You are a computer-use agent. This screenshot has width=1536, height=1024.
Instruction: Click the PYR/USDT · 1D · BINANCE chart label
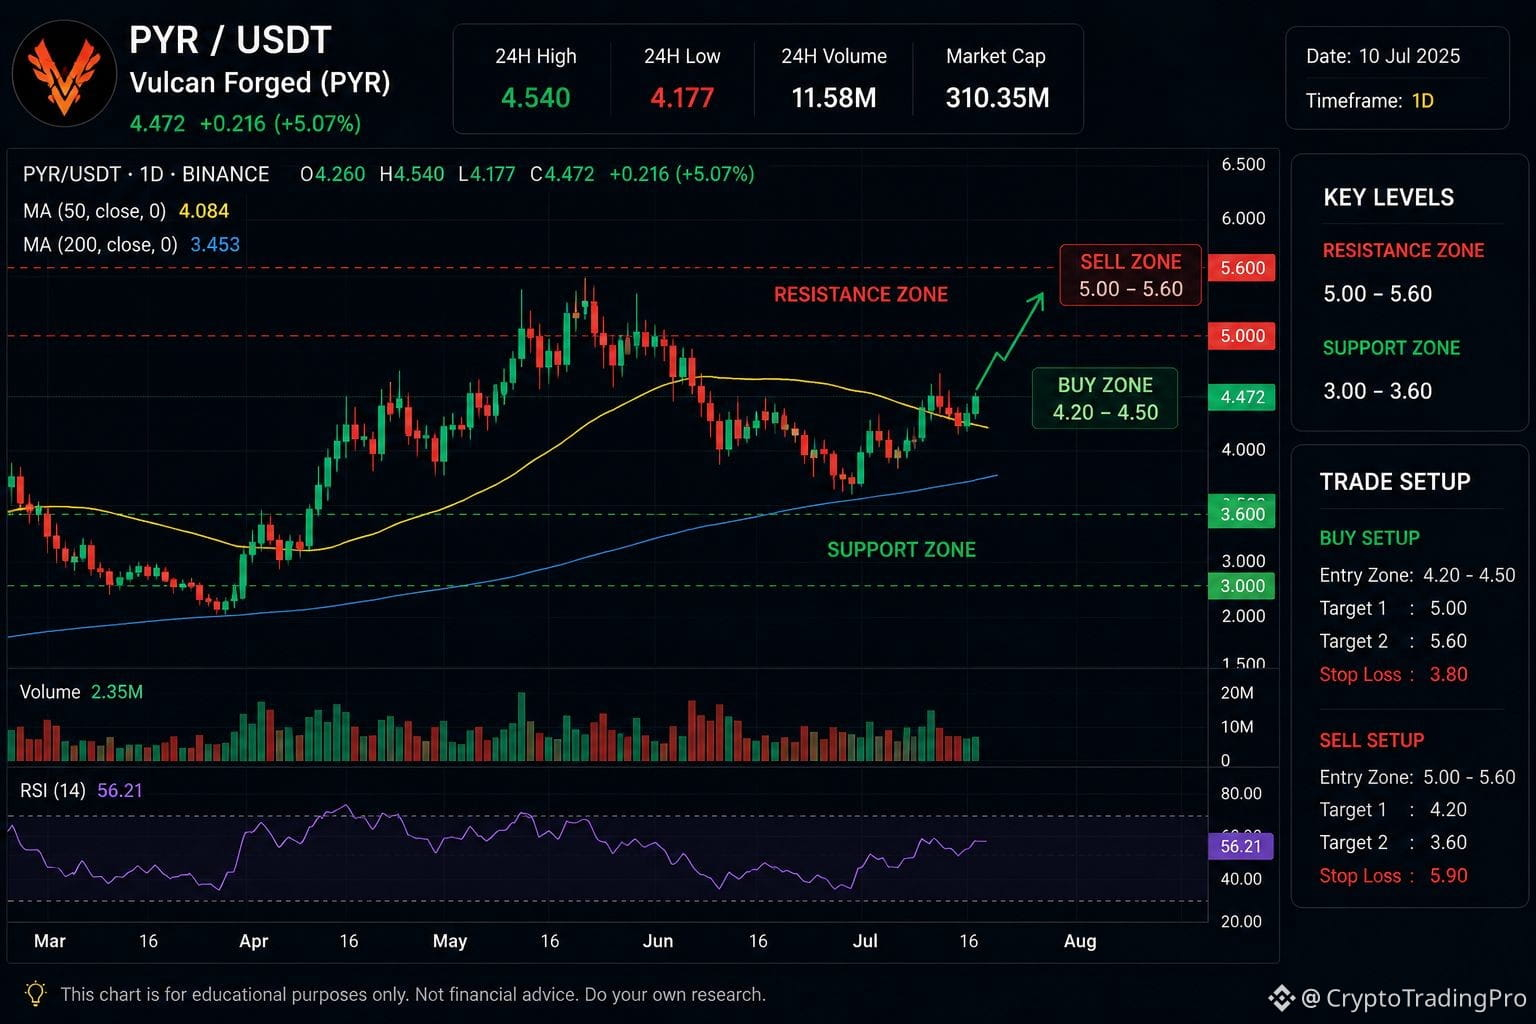[x=146, y=174]
